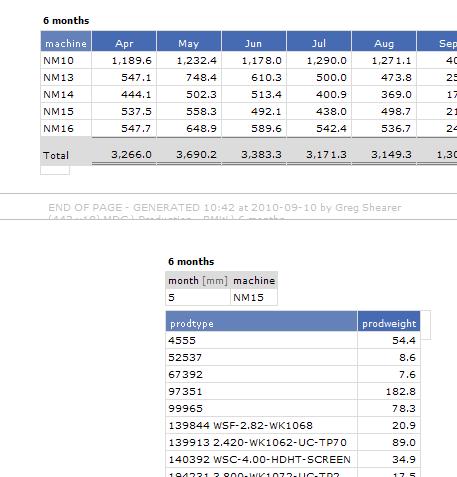Image resolution: width=457 pixels, height=477 pixels.
Task: Select product row 97351
Action: [x=293, y=391]
